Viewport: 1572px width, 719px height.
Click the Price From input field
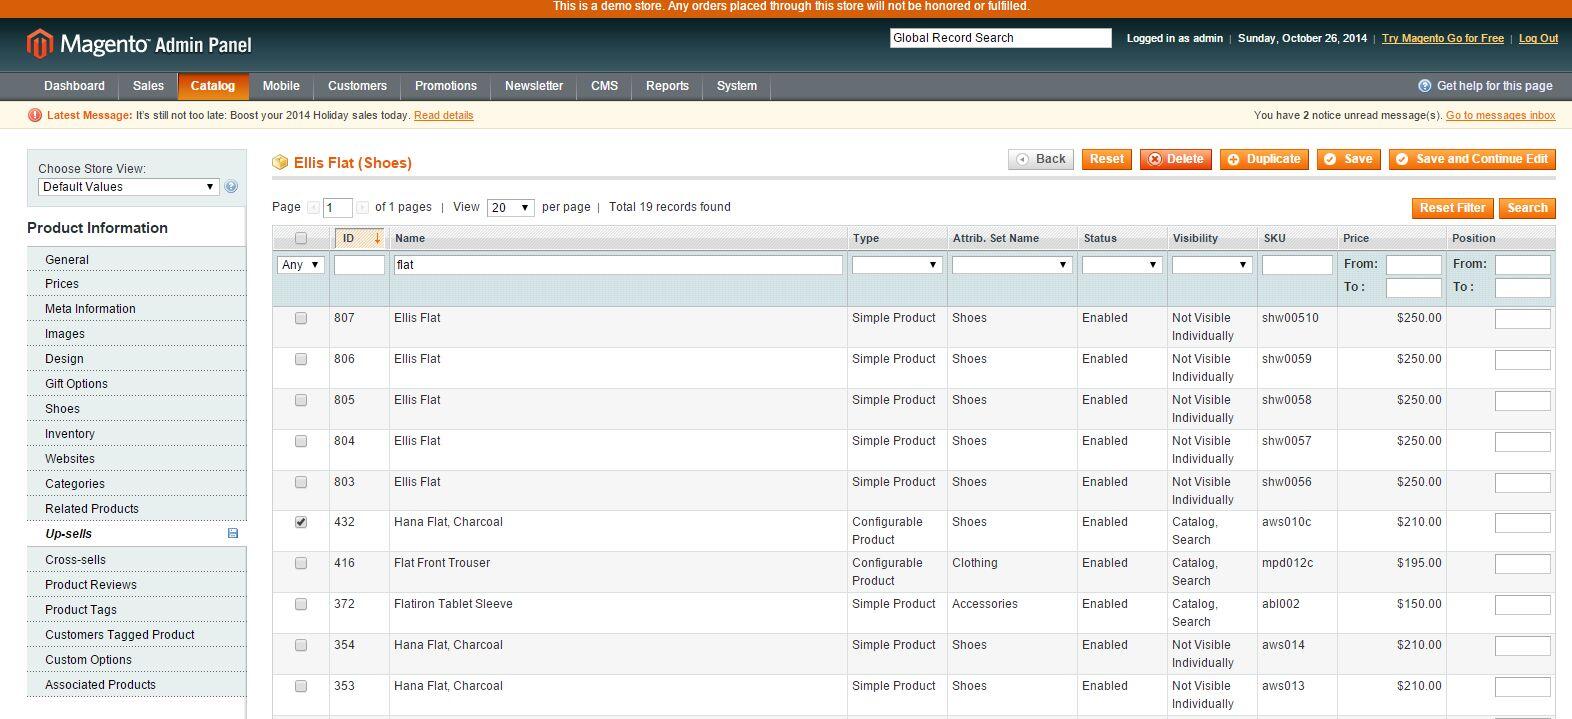1414,265
